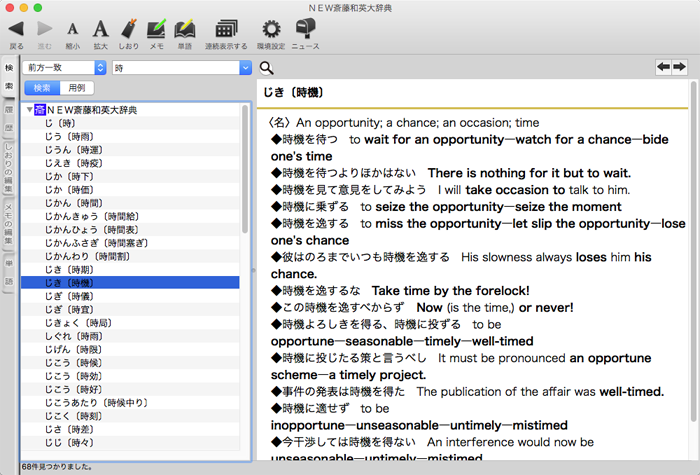Select the しぐれ〔時雨〕 entry
Image resolution: width=700 pixels, height=475 pixels.
tap(130, 336)
